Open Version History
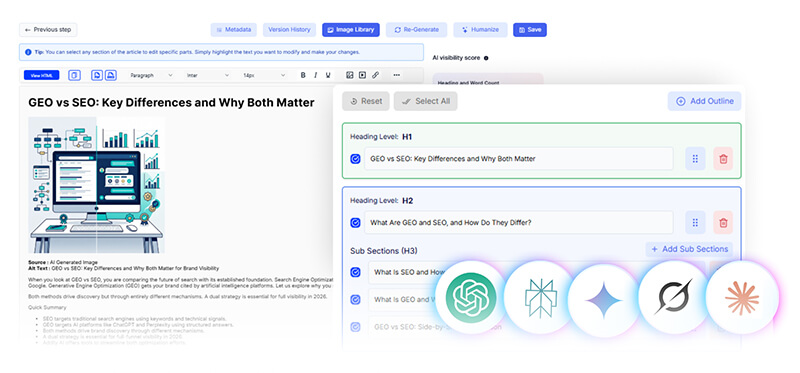This screenshot has height=373, width=800. [x=289, y=30]
